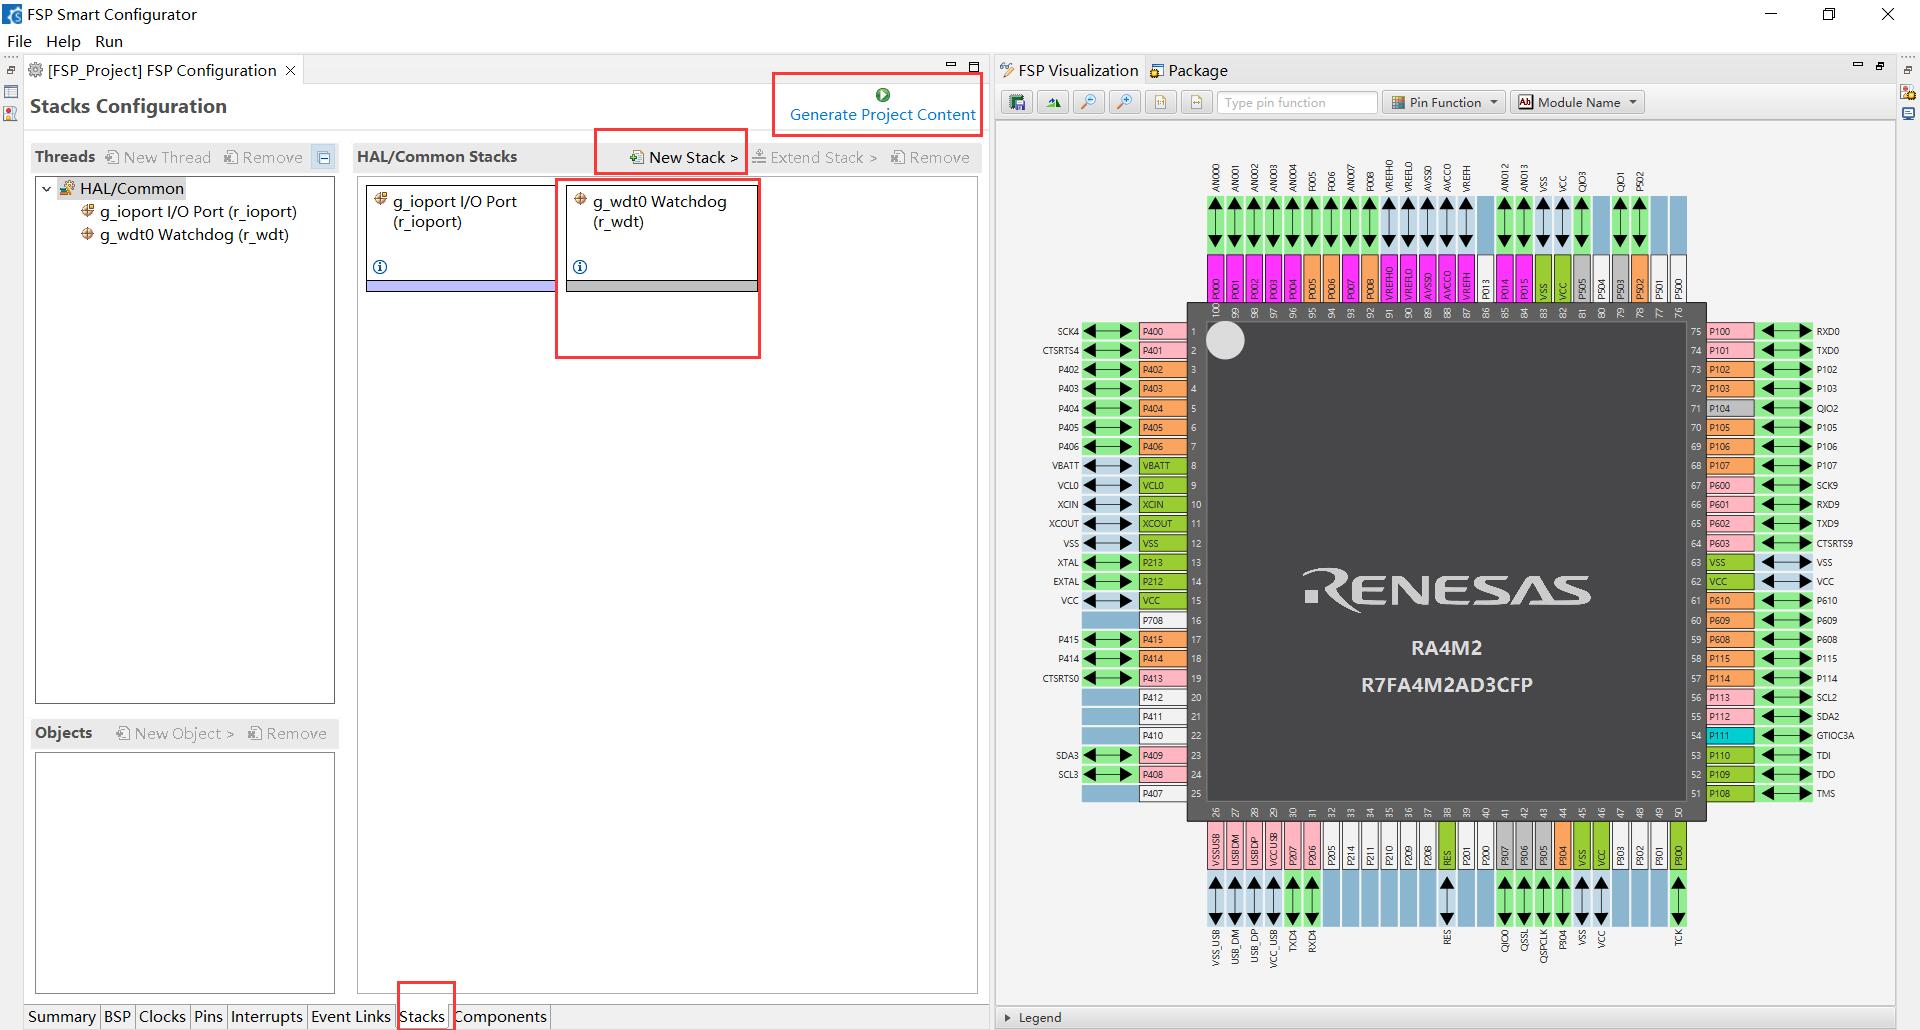Click top icon in right sidebar
Screen dimensions: 1920x1030
coord(1908,70)
